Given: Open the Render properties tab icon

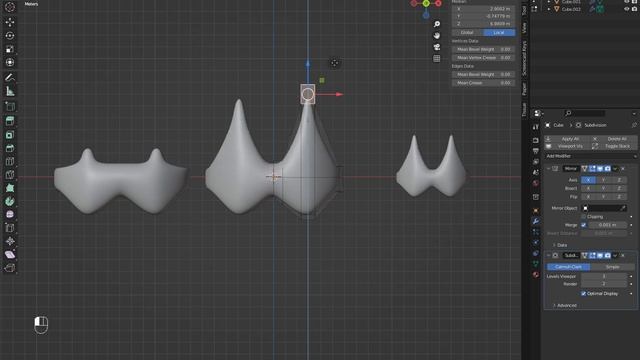Looking at the screenshot, I should (536, 140).
